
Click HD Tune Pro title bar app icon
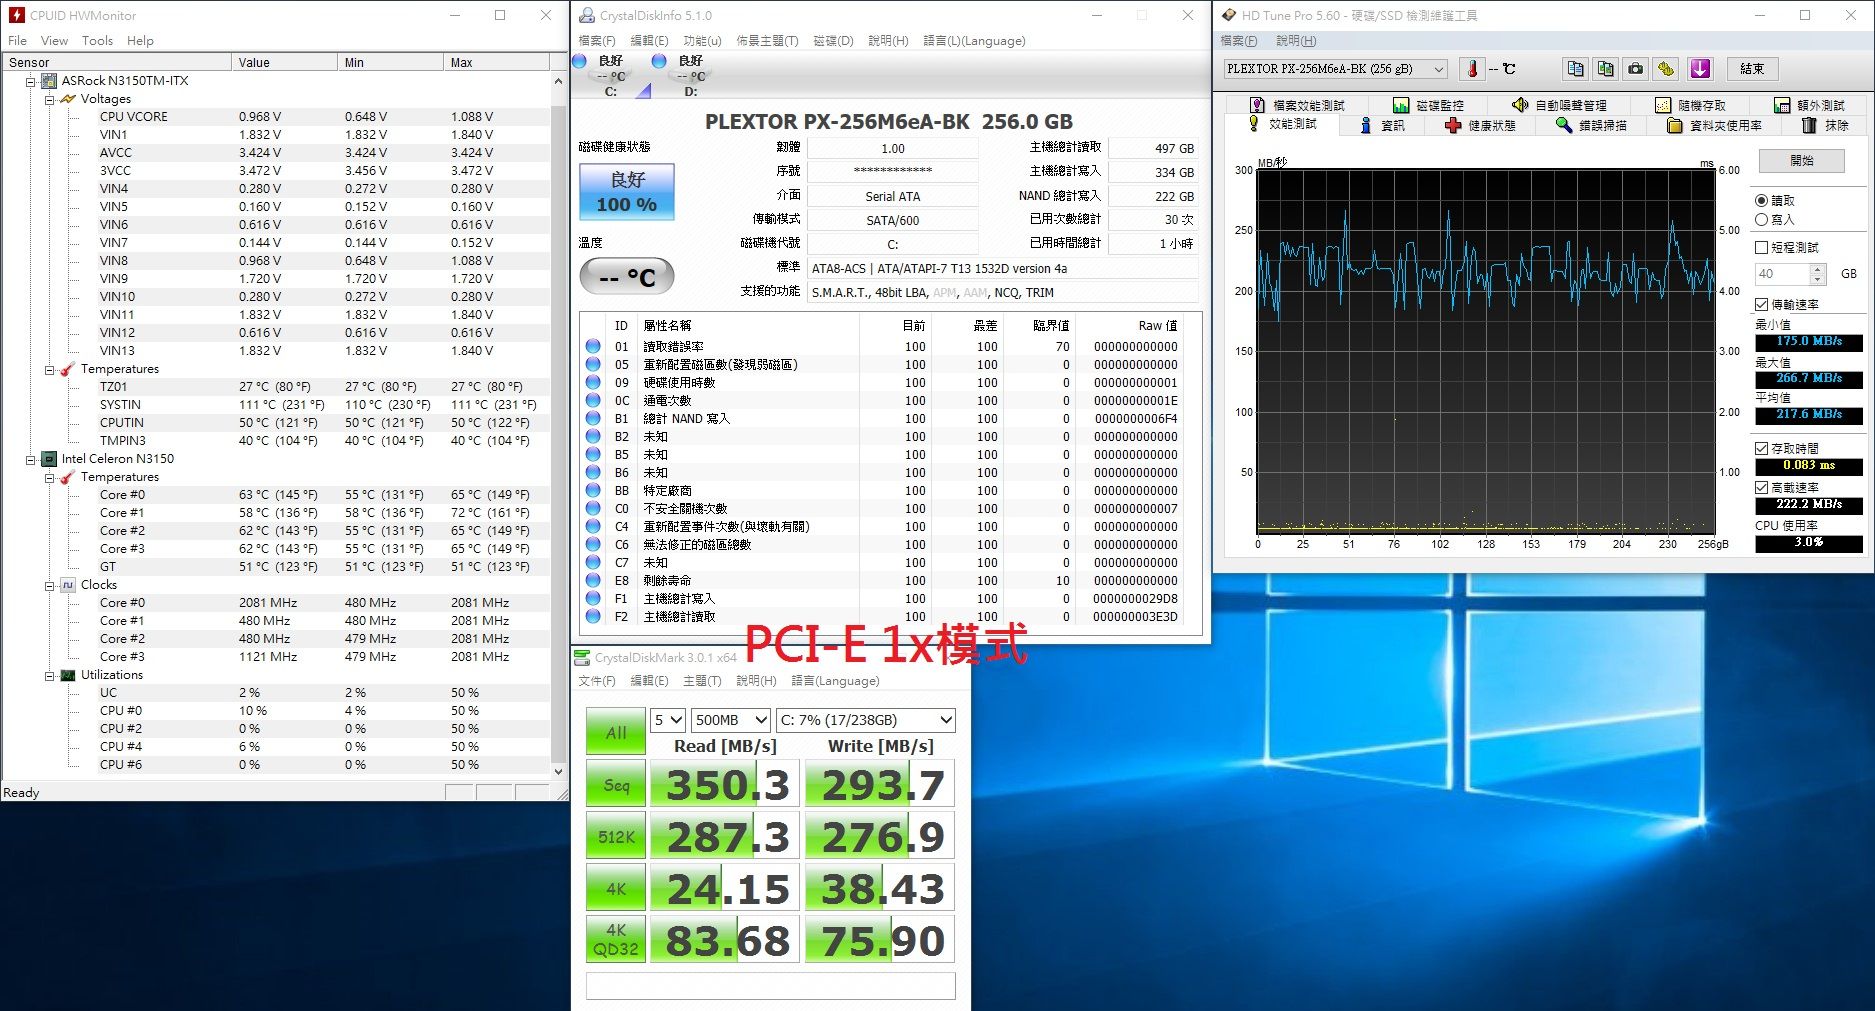1229,15
